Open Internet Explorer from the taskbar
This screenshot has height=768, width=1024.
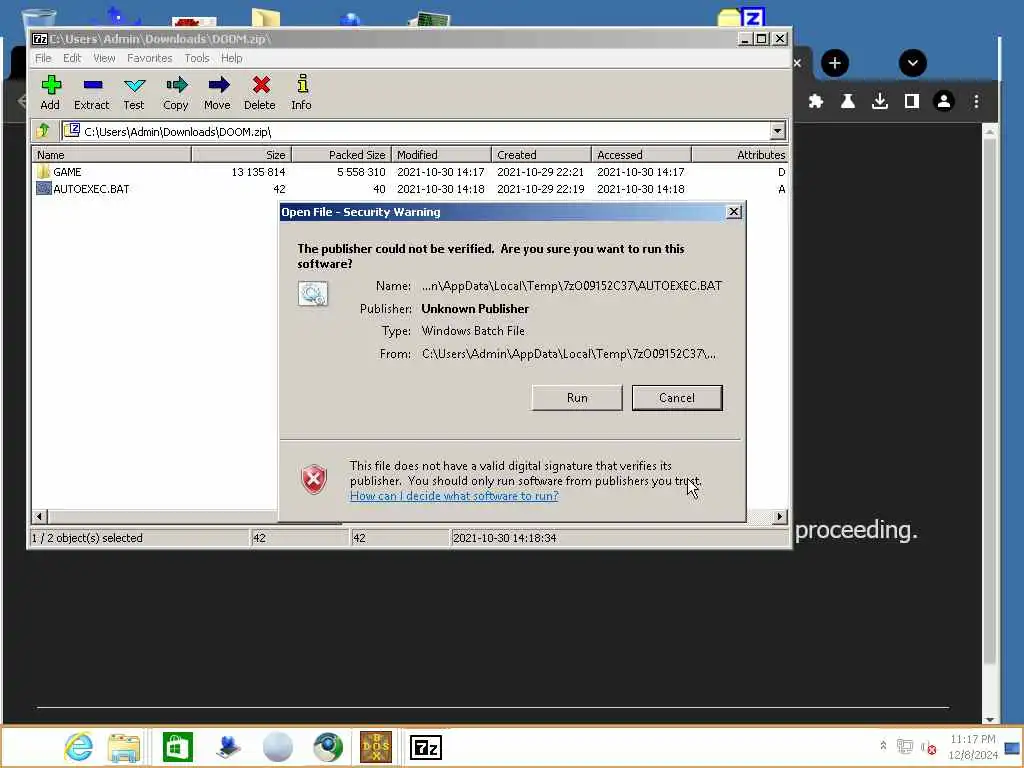tap(78, 747)
